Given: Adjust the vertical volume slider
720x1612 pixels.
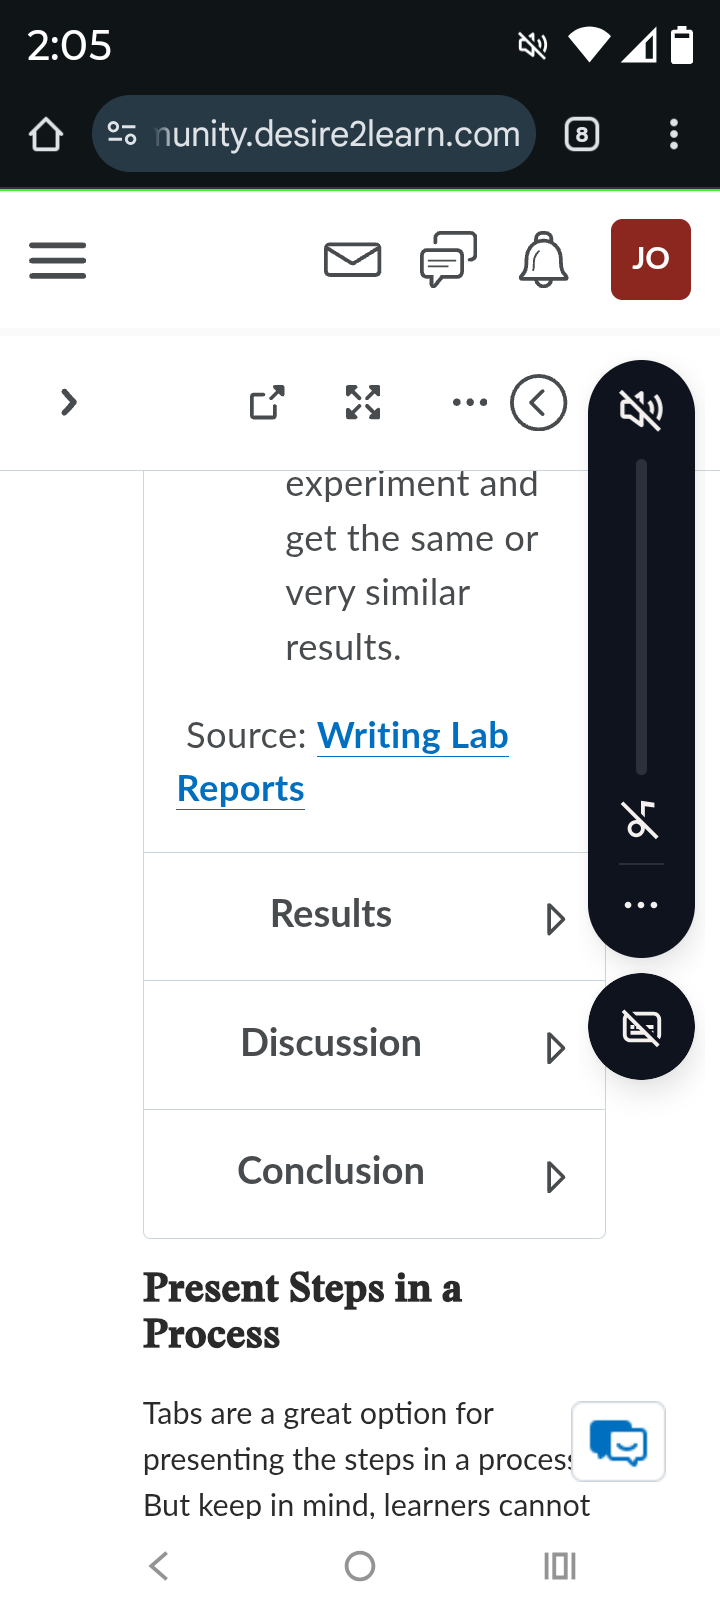Looking at the screenshot, I should pyautogui.click(x=641, y=617).
